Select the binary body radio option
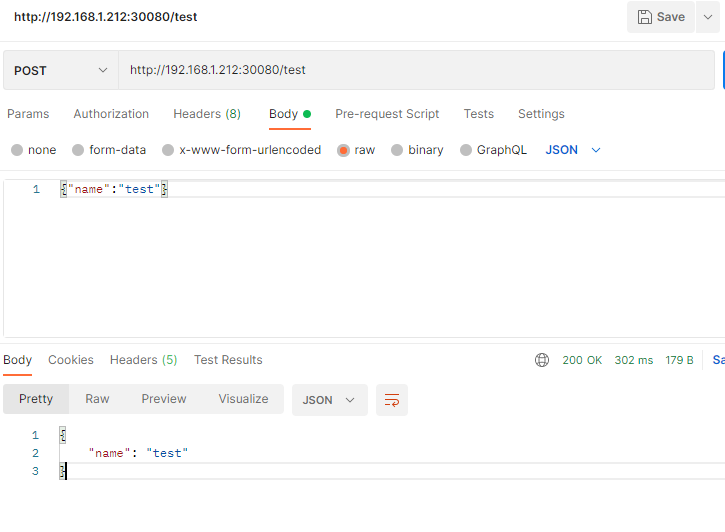The height and width of the screenshot is (532, 725). coord(397,150)
